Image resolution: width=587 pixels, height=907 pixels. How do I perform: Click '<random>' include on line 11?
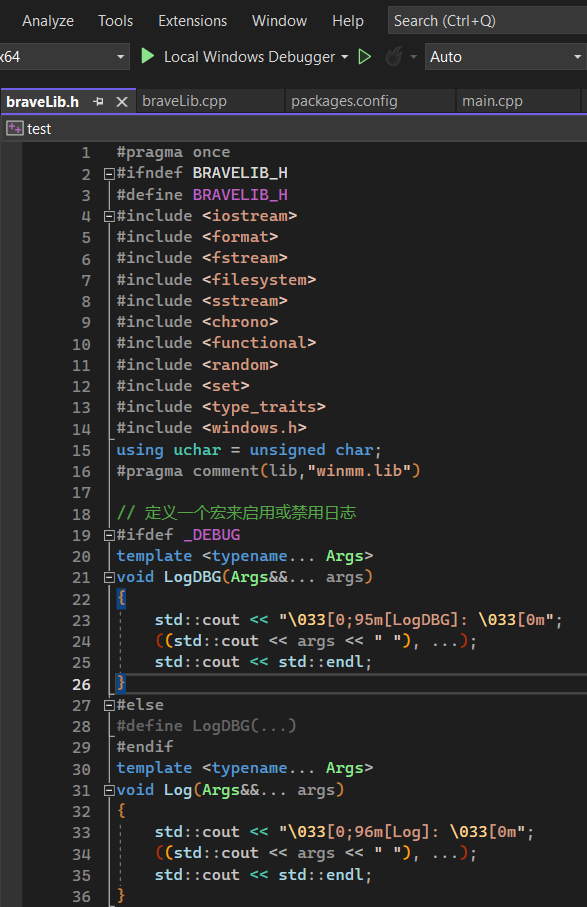240,365
